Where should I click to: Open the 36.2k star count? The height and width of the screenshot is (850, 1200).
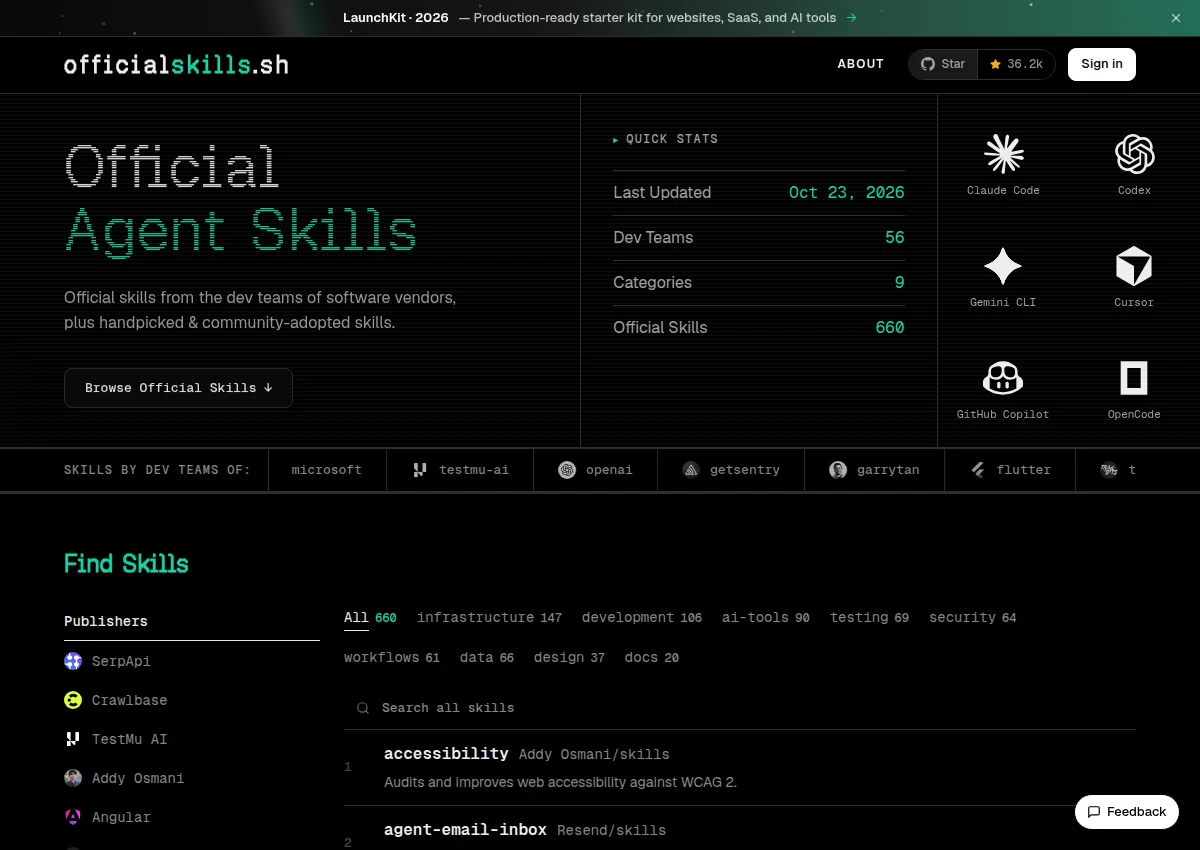tap(1016, 64)
